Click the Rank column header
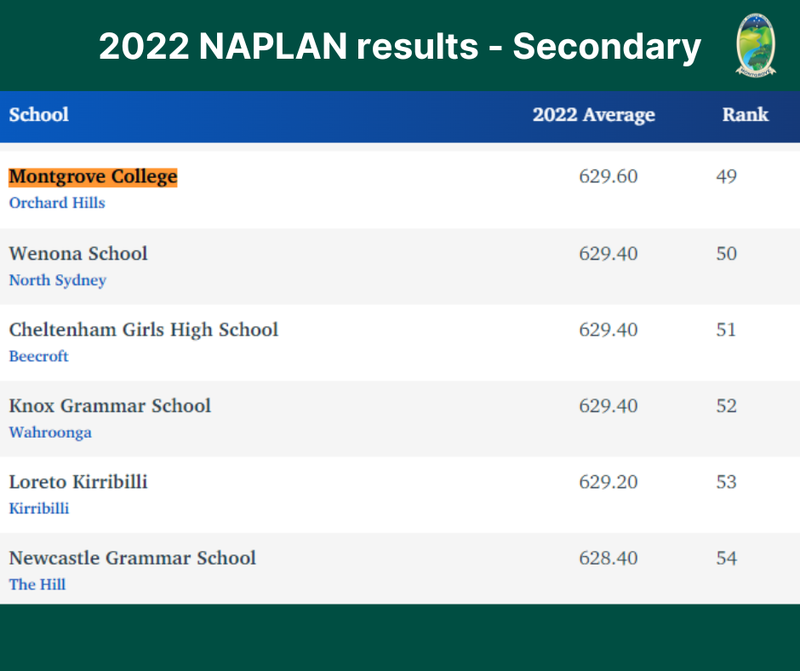The width and height of the screenshot is (800, 671). coord(745,115)
